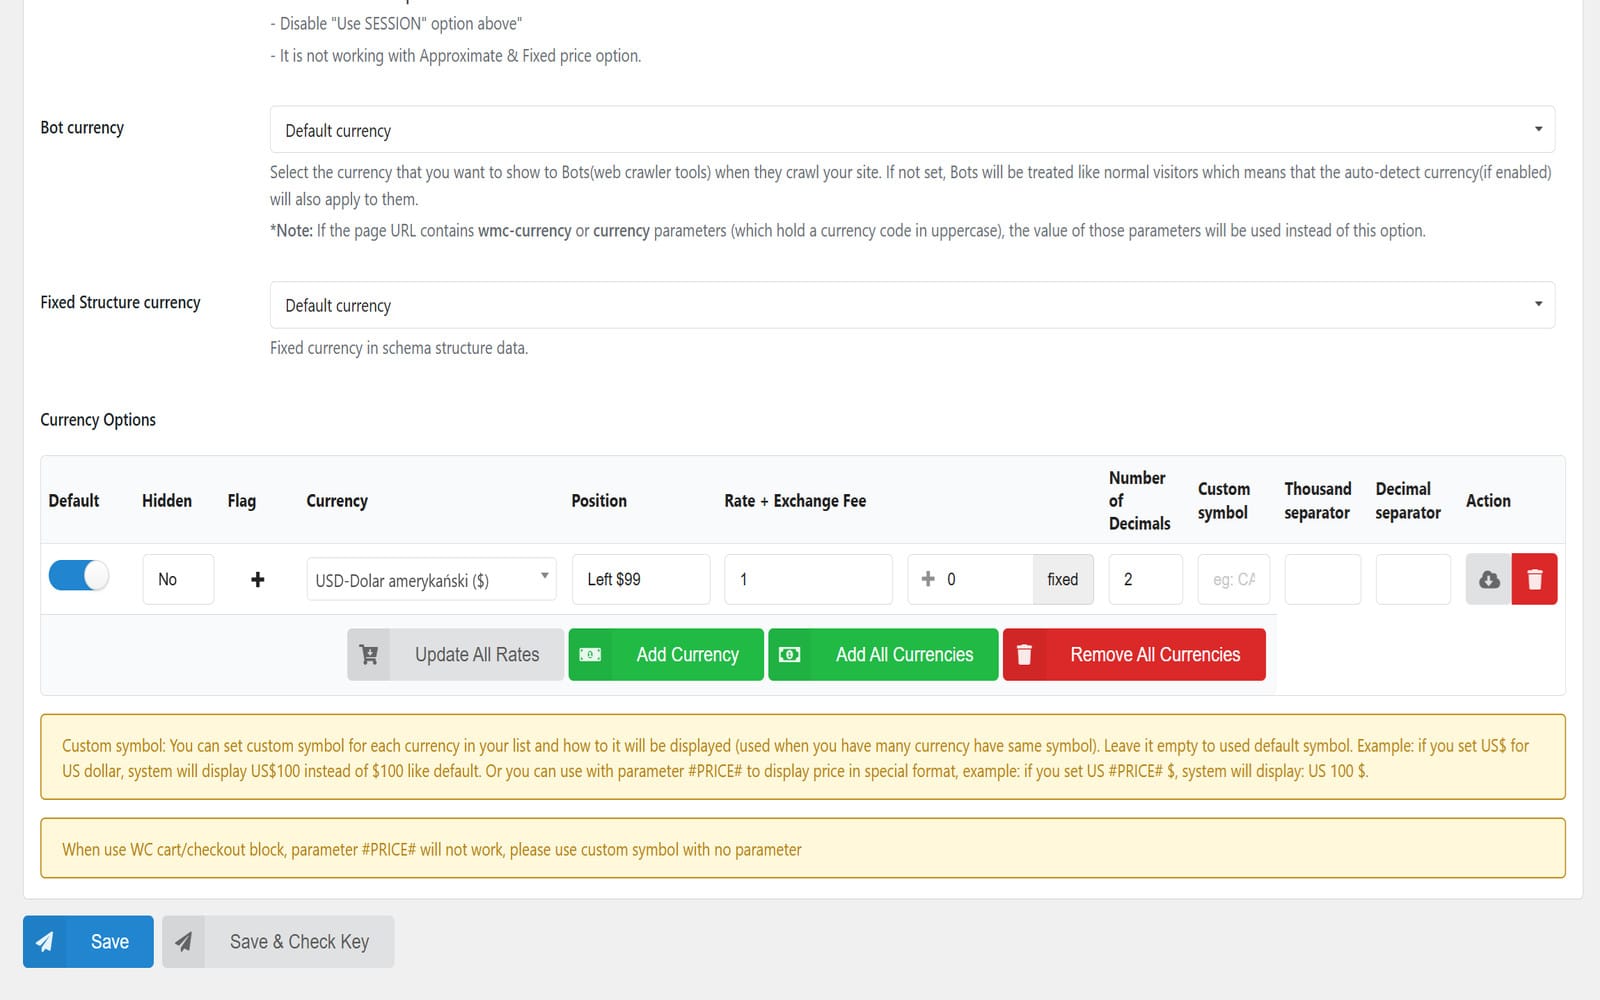Click Add Currency button
This screenshot has width=1600, height=1000.
tap(666, 655)
